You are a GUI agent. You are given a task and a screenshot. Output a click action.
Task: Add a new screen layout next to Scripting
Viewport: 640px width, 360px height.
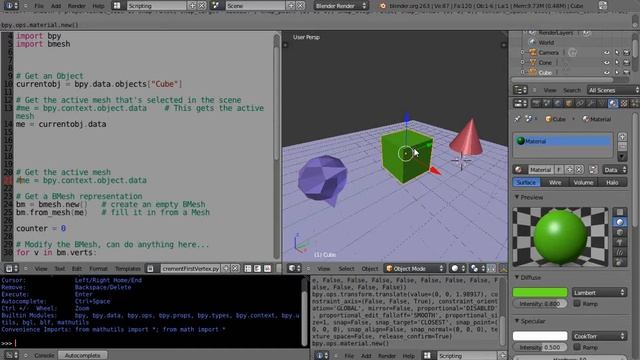click(192, 6)
